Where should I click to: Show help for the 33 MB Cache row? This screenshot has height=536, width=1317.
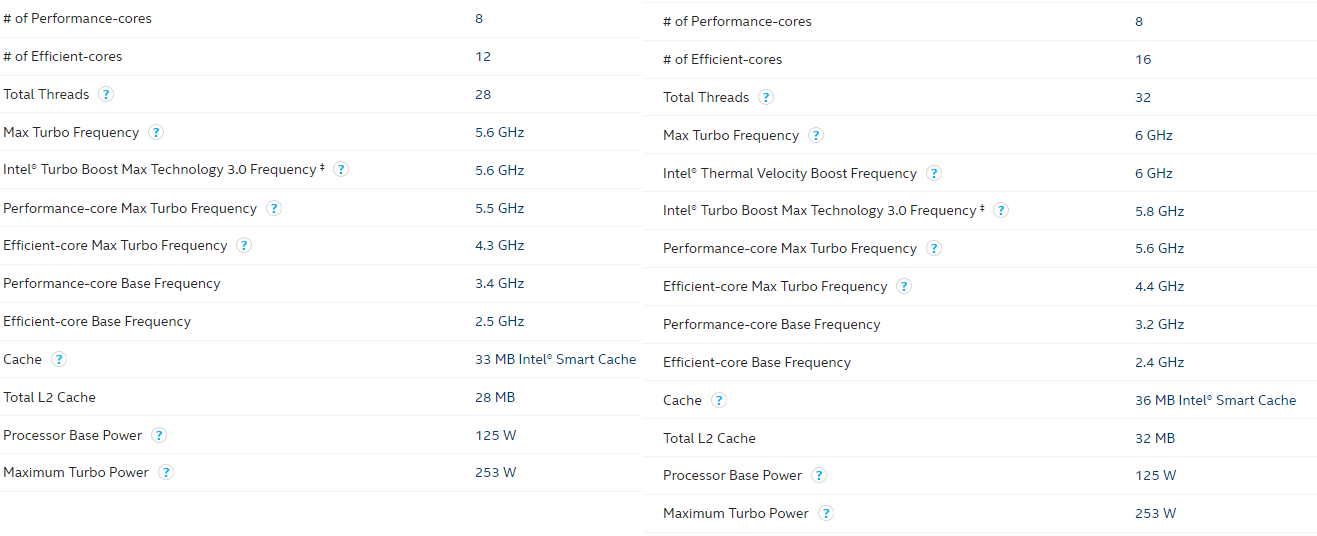pos(59,359)
